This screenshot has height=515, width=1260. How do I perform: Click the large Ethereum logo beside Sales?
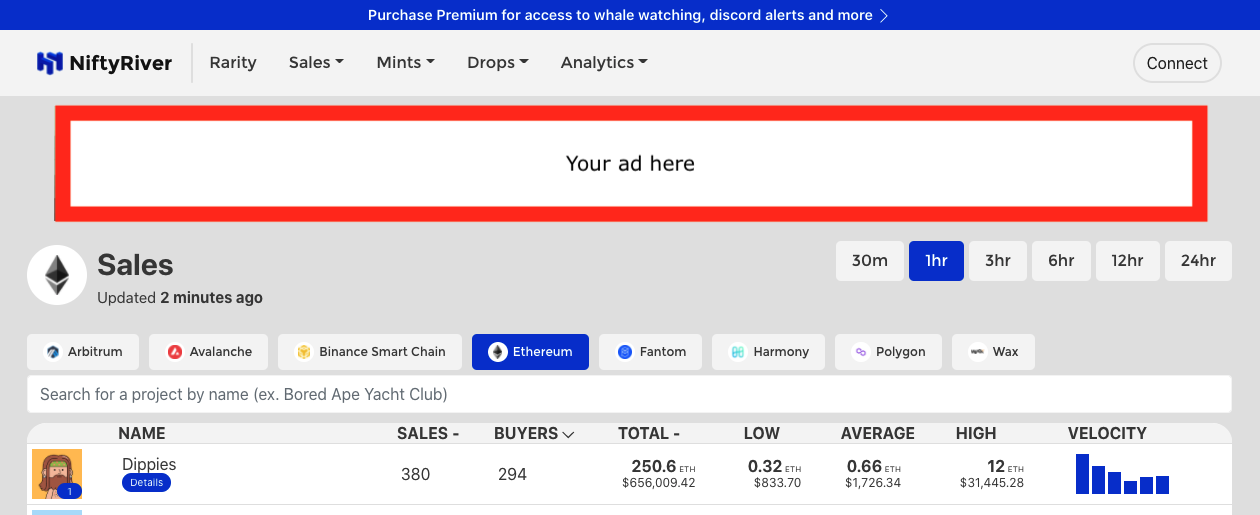click(x=57, y=275)
